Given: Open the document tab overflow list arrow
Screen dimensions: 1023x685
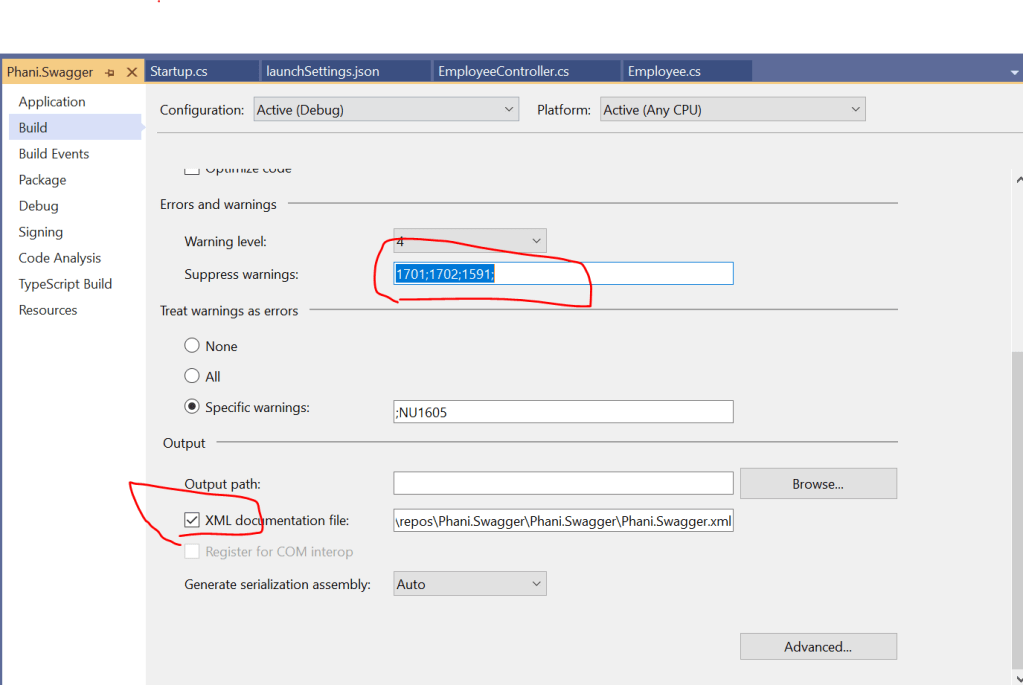Looking at the screenshot, I should click(1012, 72).
